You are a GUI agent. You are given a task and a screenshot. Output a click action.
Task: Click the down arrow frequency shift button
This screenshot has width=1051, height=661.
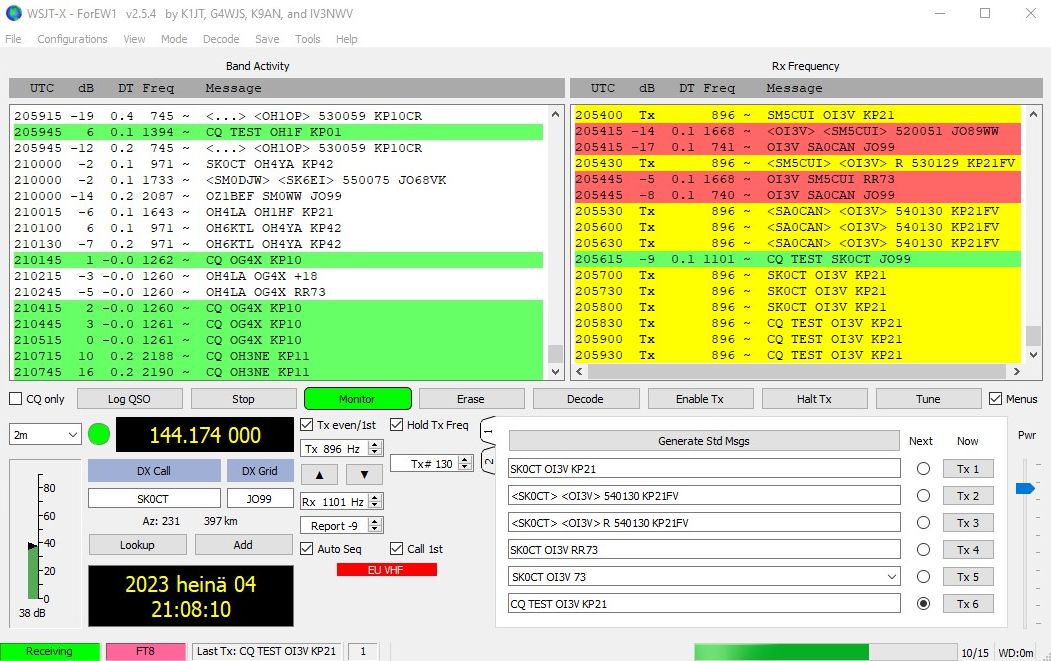pos(364,475)
